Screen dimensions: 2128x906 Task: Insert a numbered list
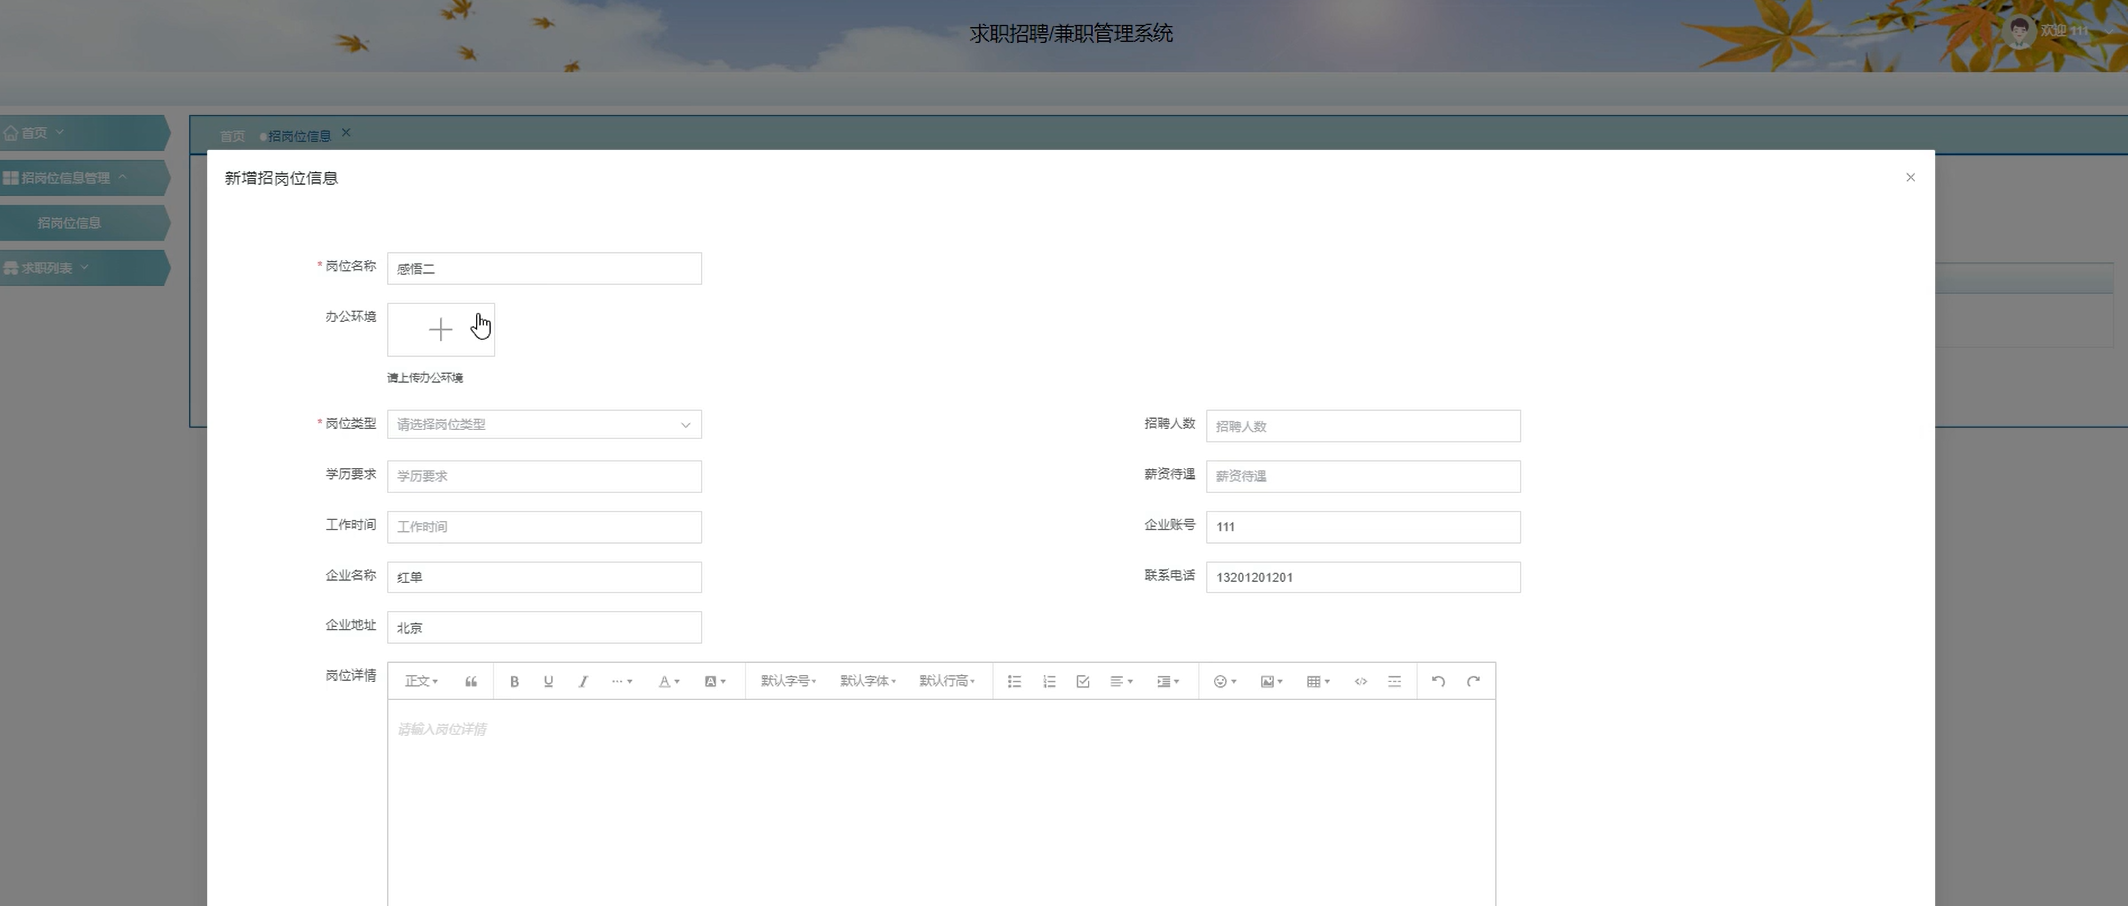[1049, 682]
